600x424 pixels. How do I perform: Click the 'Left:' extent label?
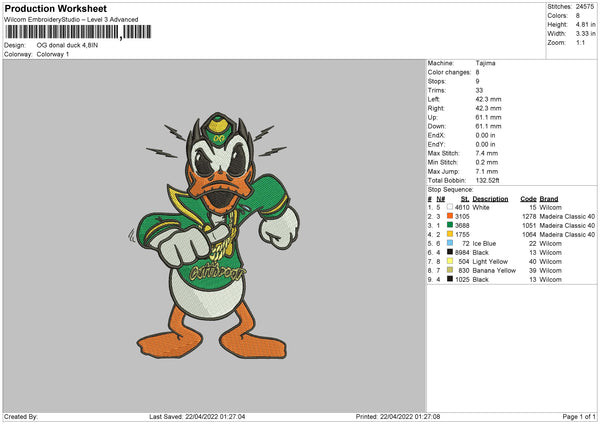434,99
